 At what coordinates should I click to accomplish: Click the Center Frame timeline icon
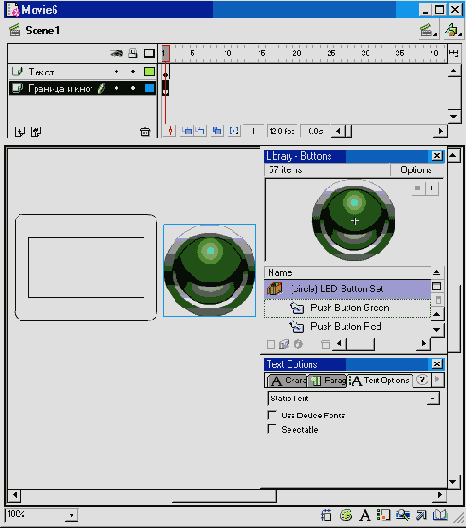[x=170, y=131]
